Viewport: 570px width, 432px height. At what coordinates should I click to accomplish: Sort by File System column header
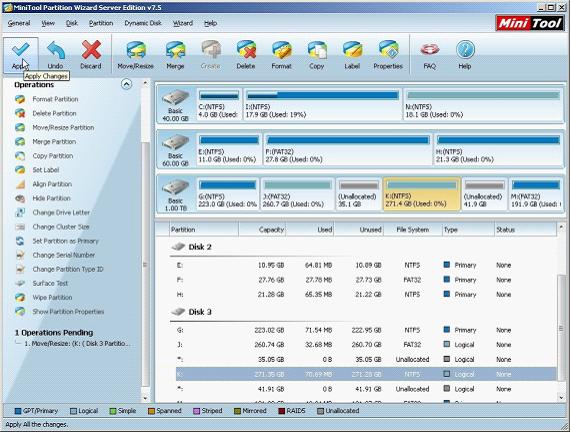(413, 230)
